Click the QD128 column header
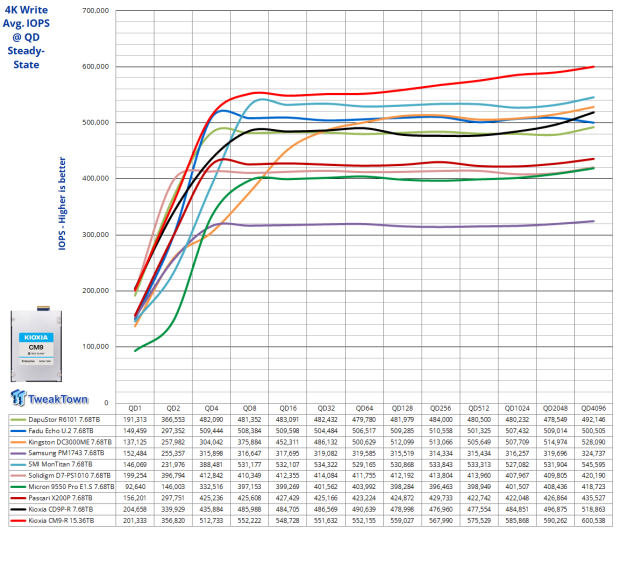This screenshot has width=620, height=568. coord(403,409)
